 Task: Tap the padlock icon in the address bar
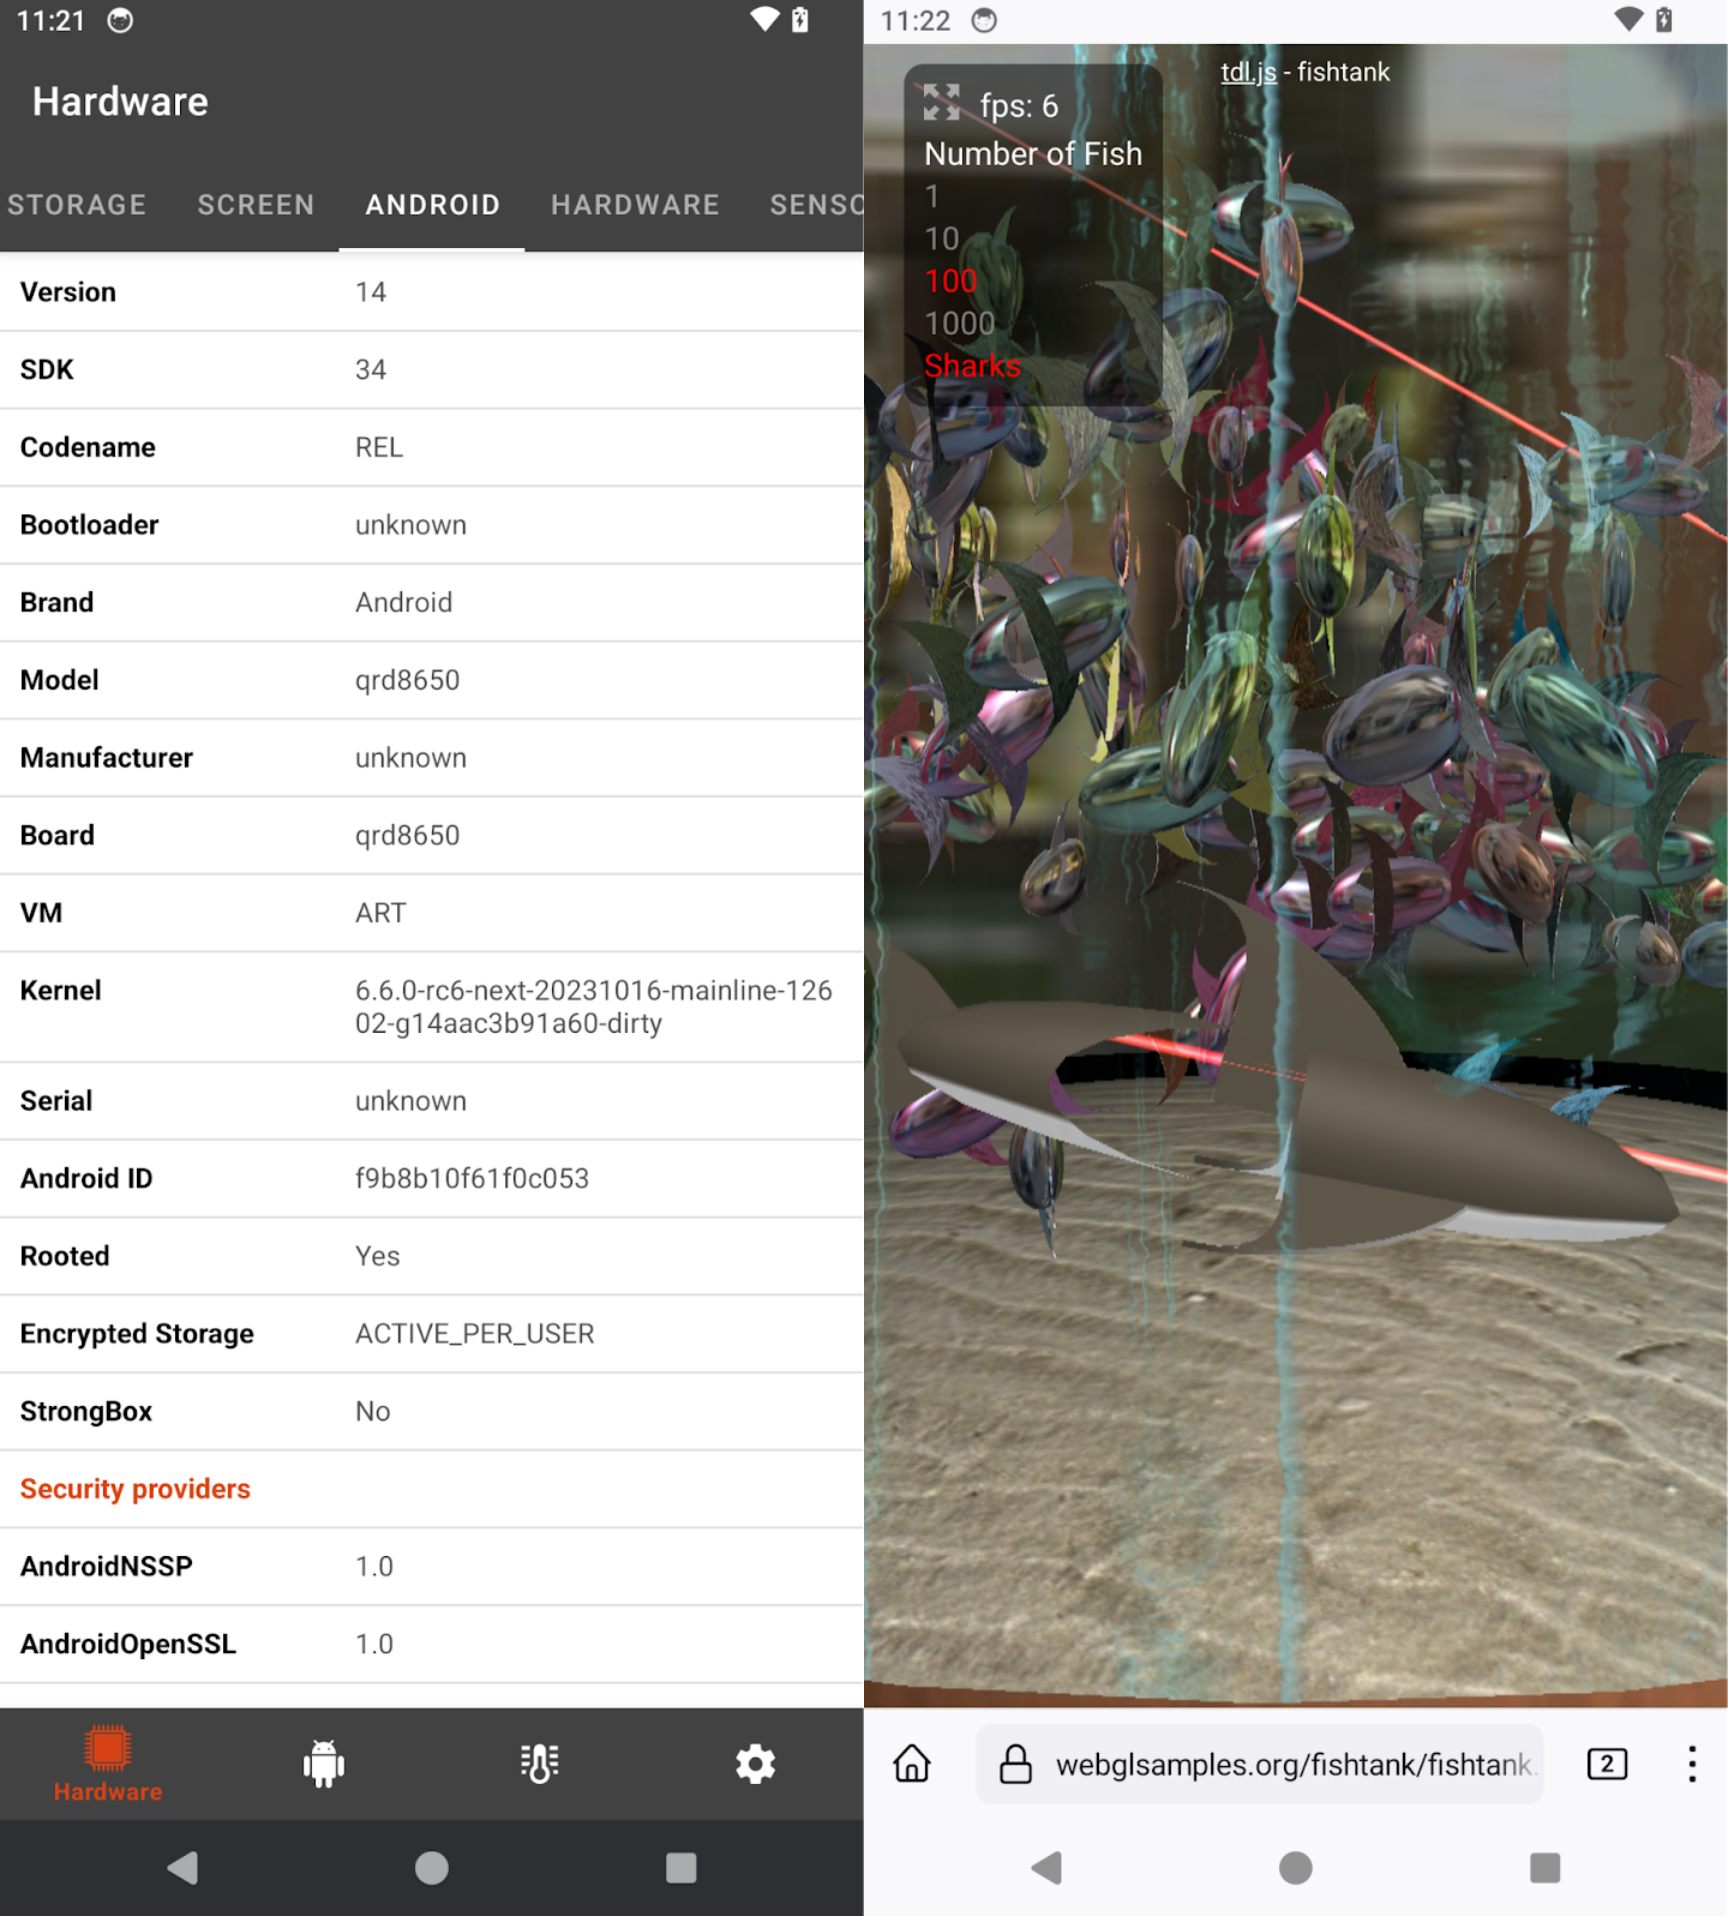pyautogui.click(x=1018, y=1765)
